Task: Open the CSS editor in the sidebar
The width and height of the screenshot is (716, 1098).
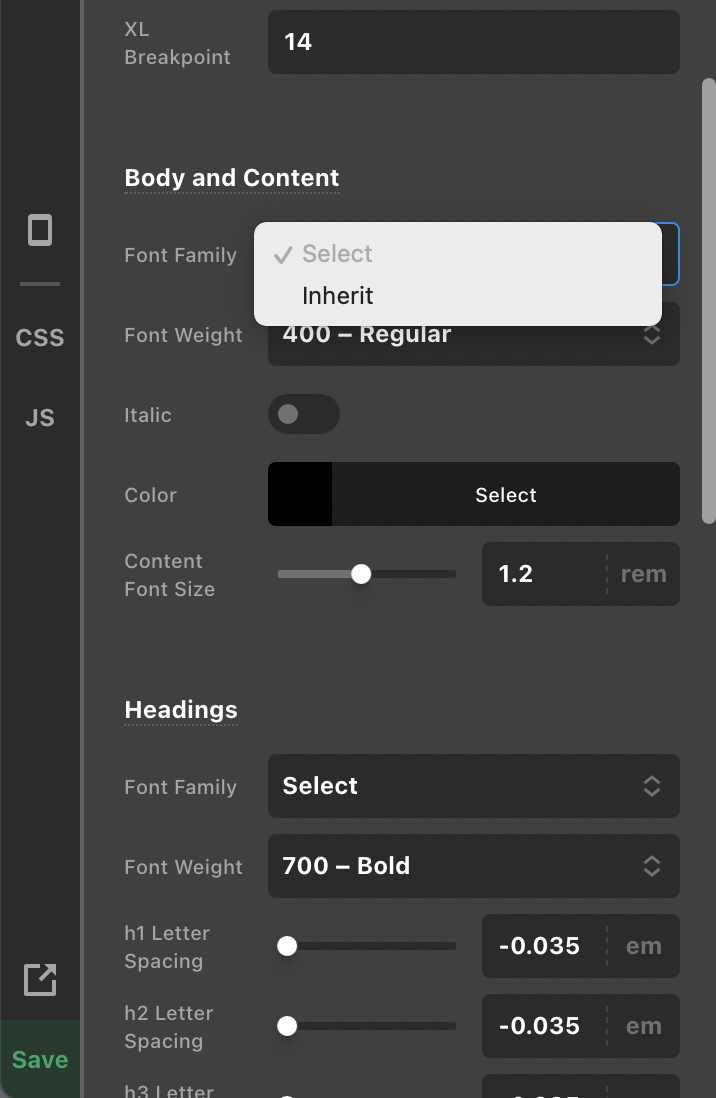Action: (x=40, y=338)
